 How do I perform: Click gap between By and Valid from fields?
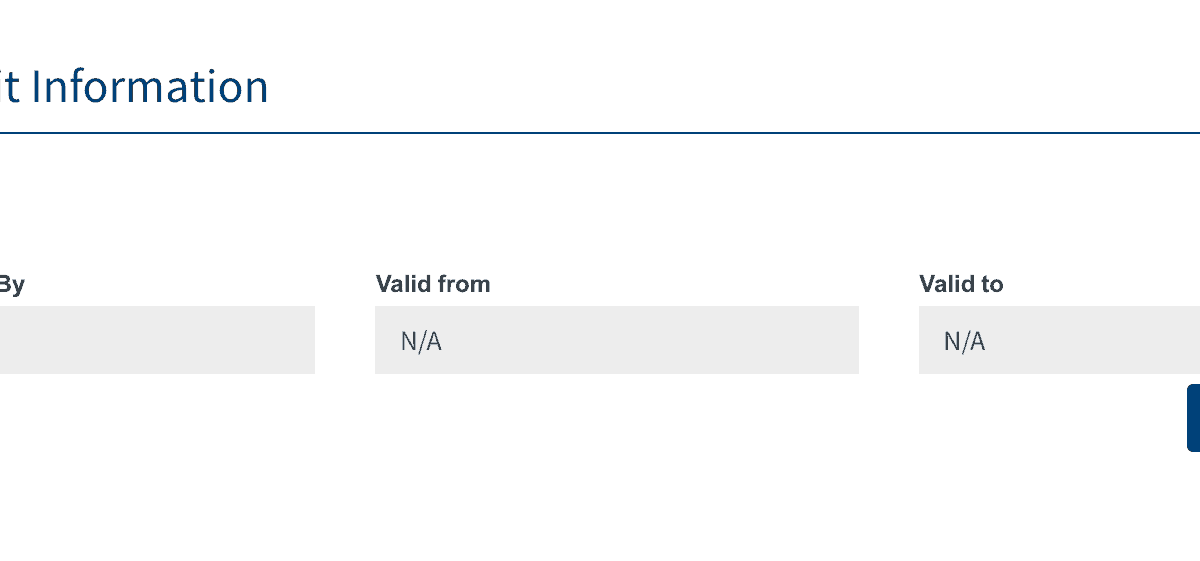point(345,340)
